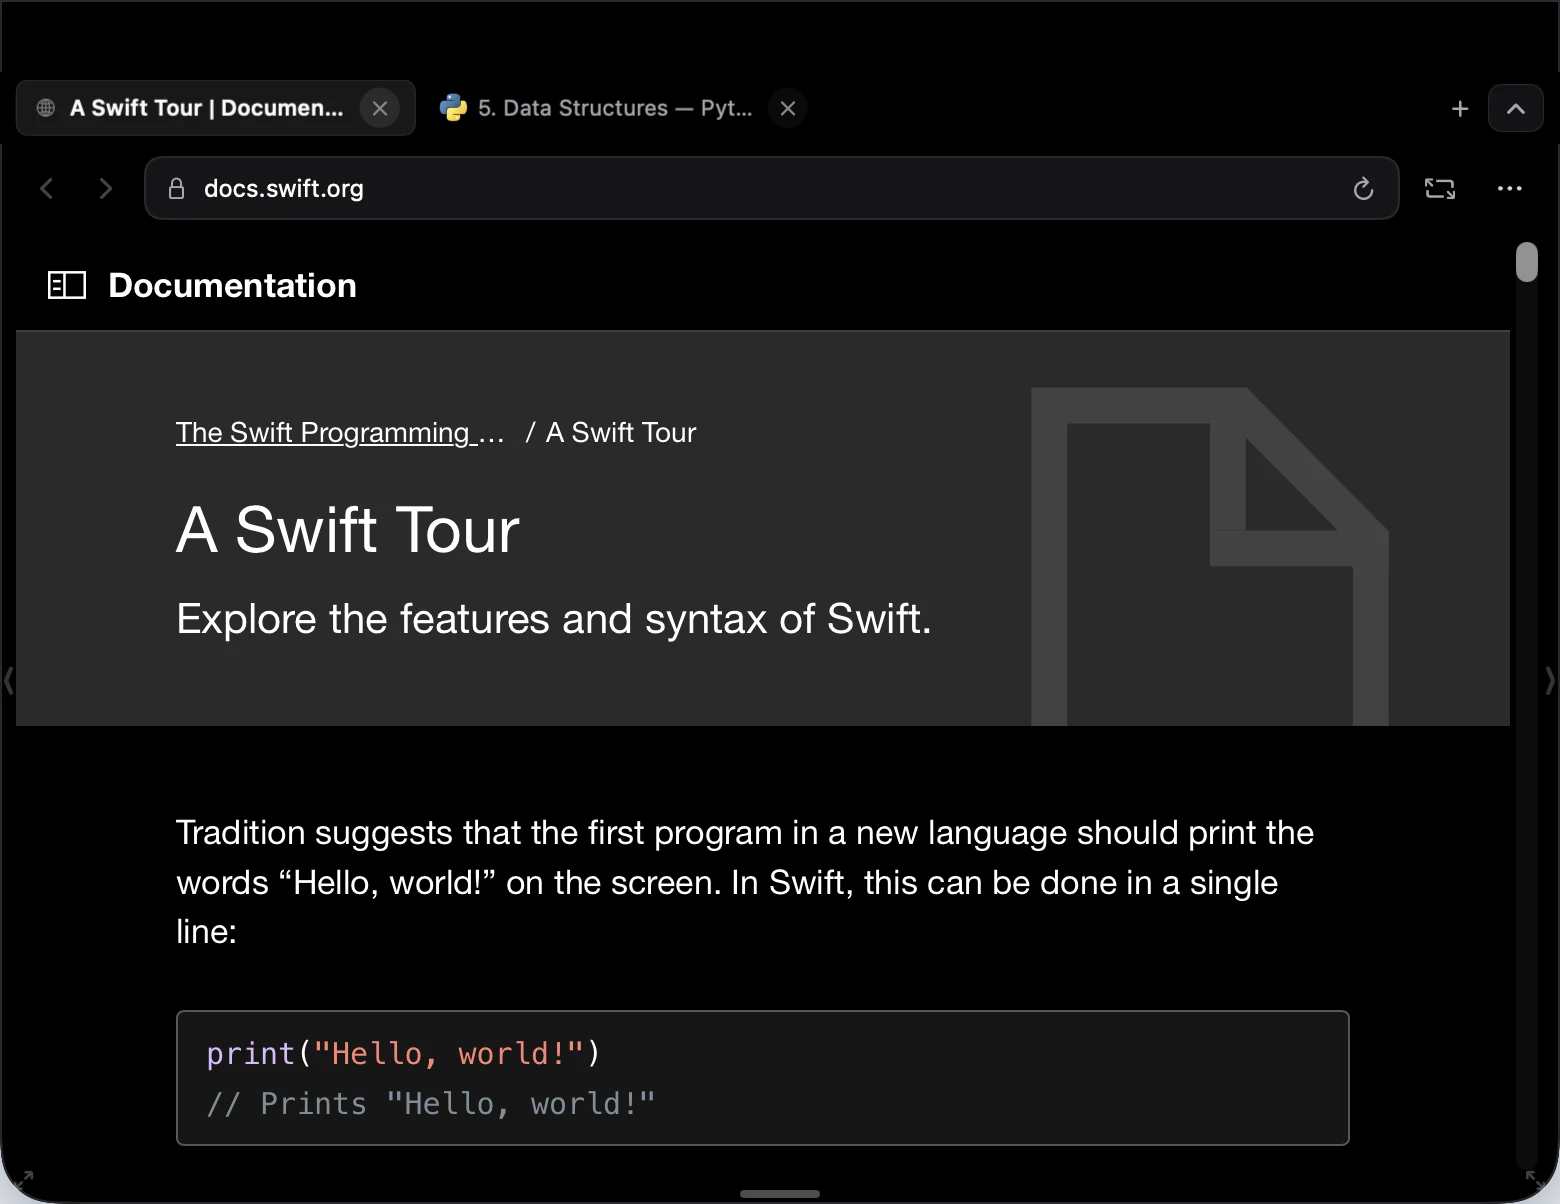Open The Swift Programming breadcrumb link
The width and height of the screenshot is (1560, 1204).
point(340,432)
